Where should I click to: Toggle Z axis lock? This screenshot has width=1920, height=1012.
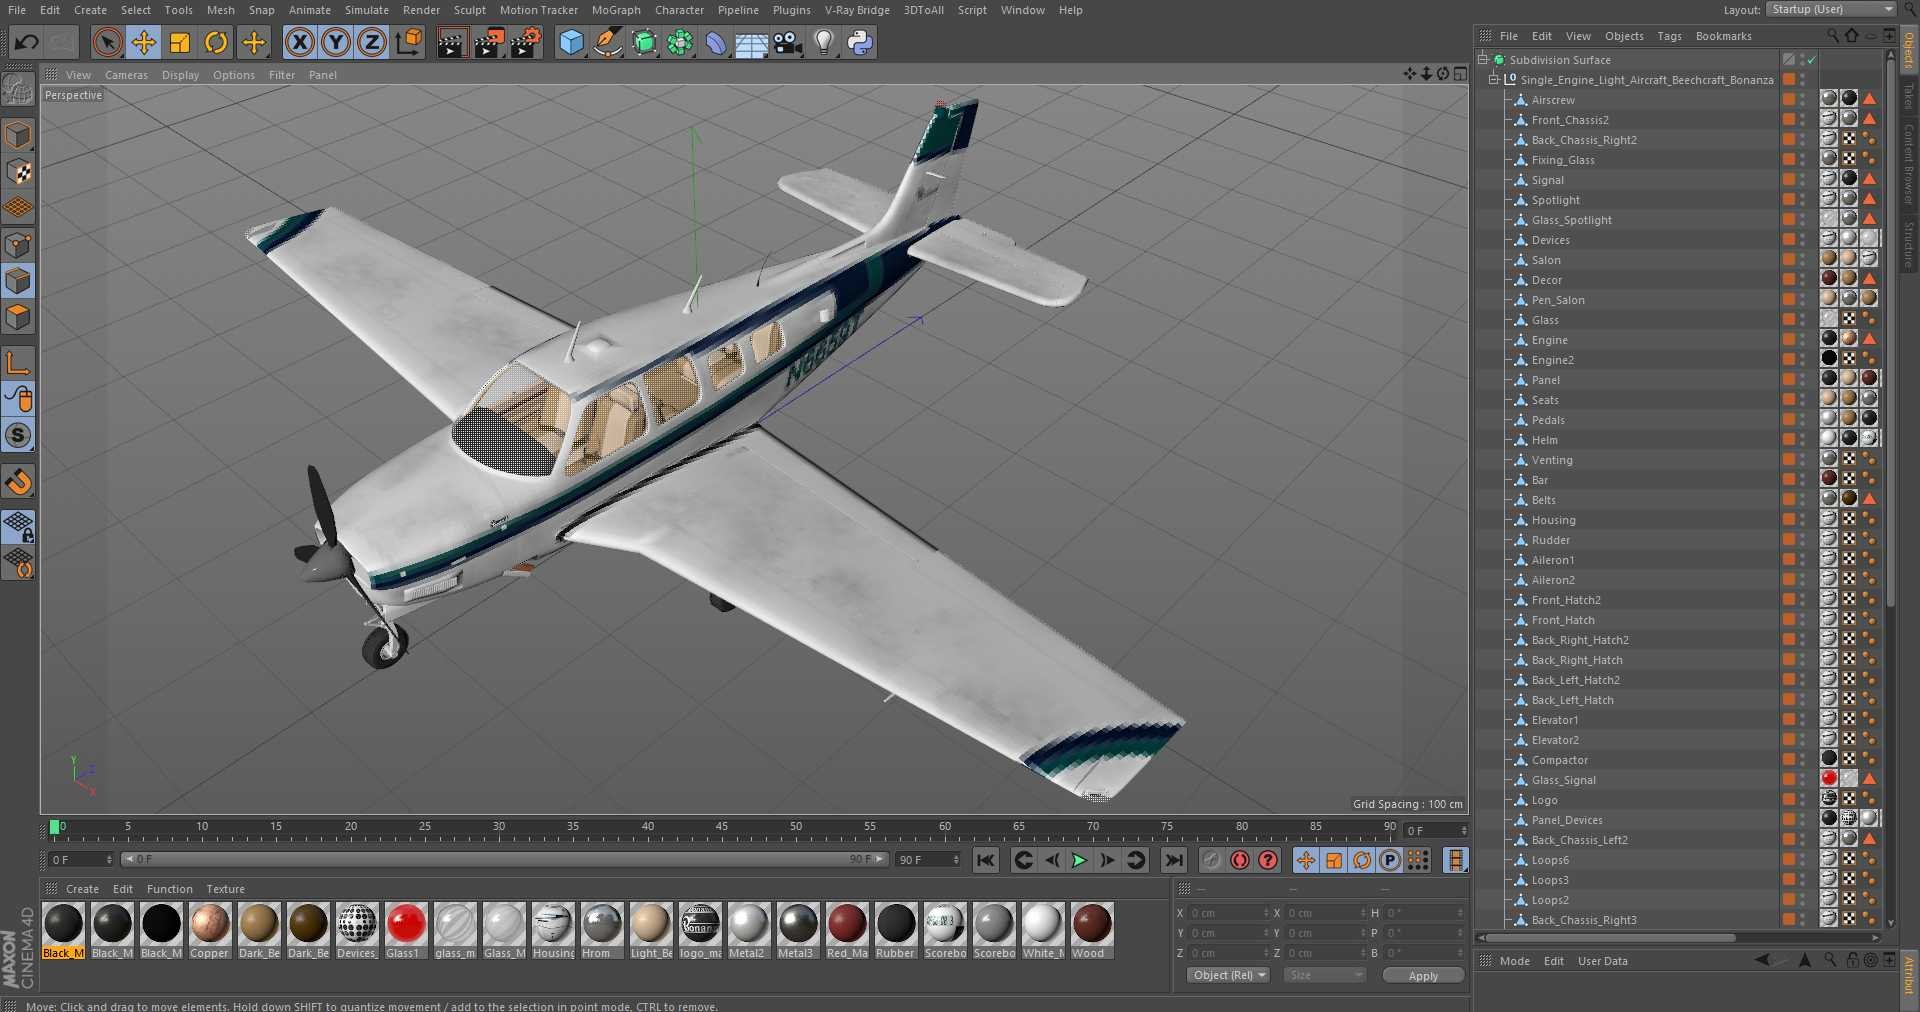click(372, 42)
